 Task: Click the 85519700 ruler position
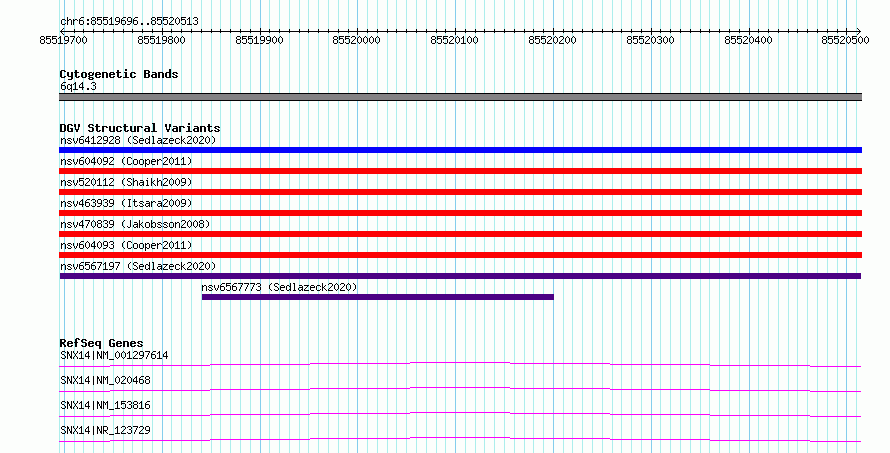pyautogui.click(x=64, y=40)
